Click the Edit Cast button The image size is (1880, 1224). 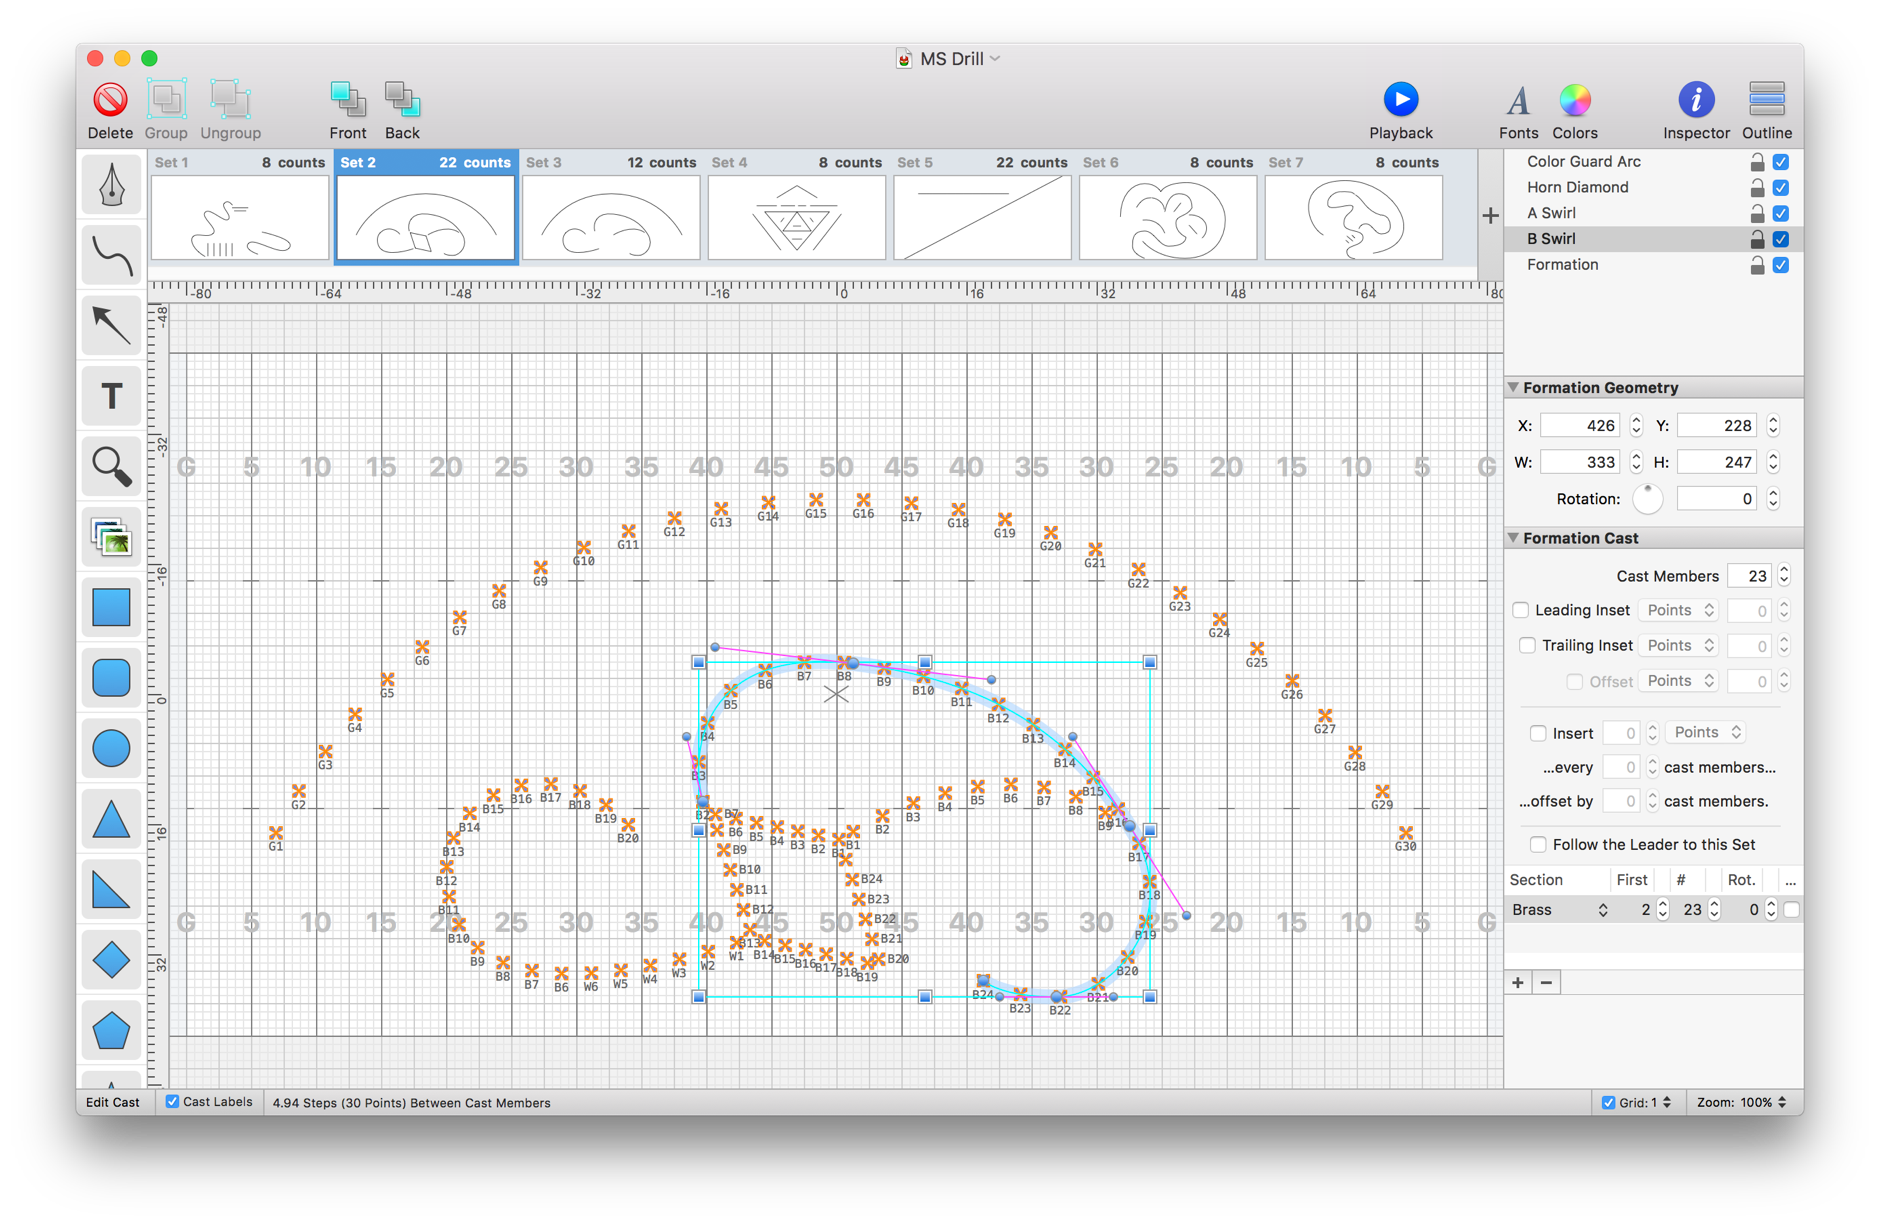112,1102
